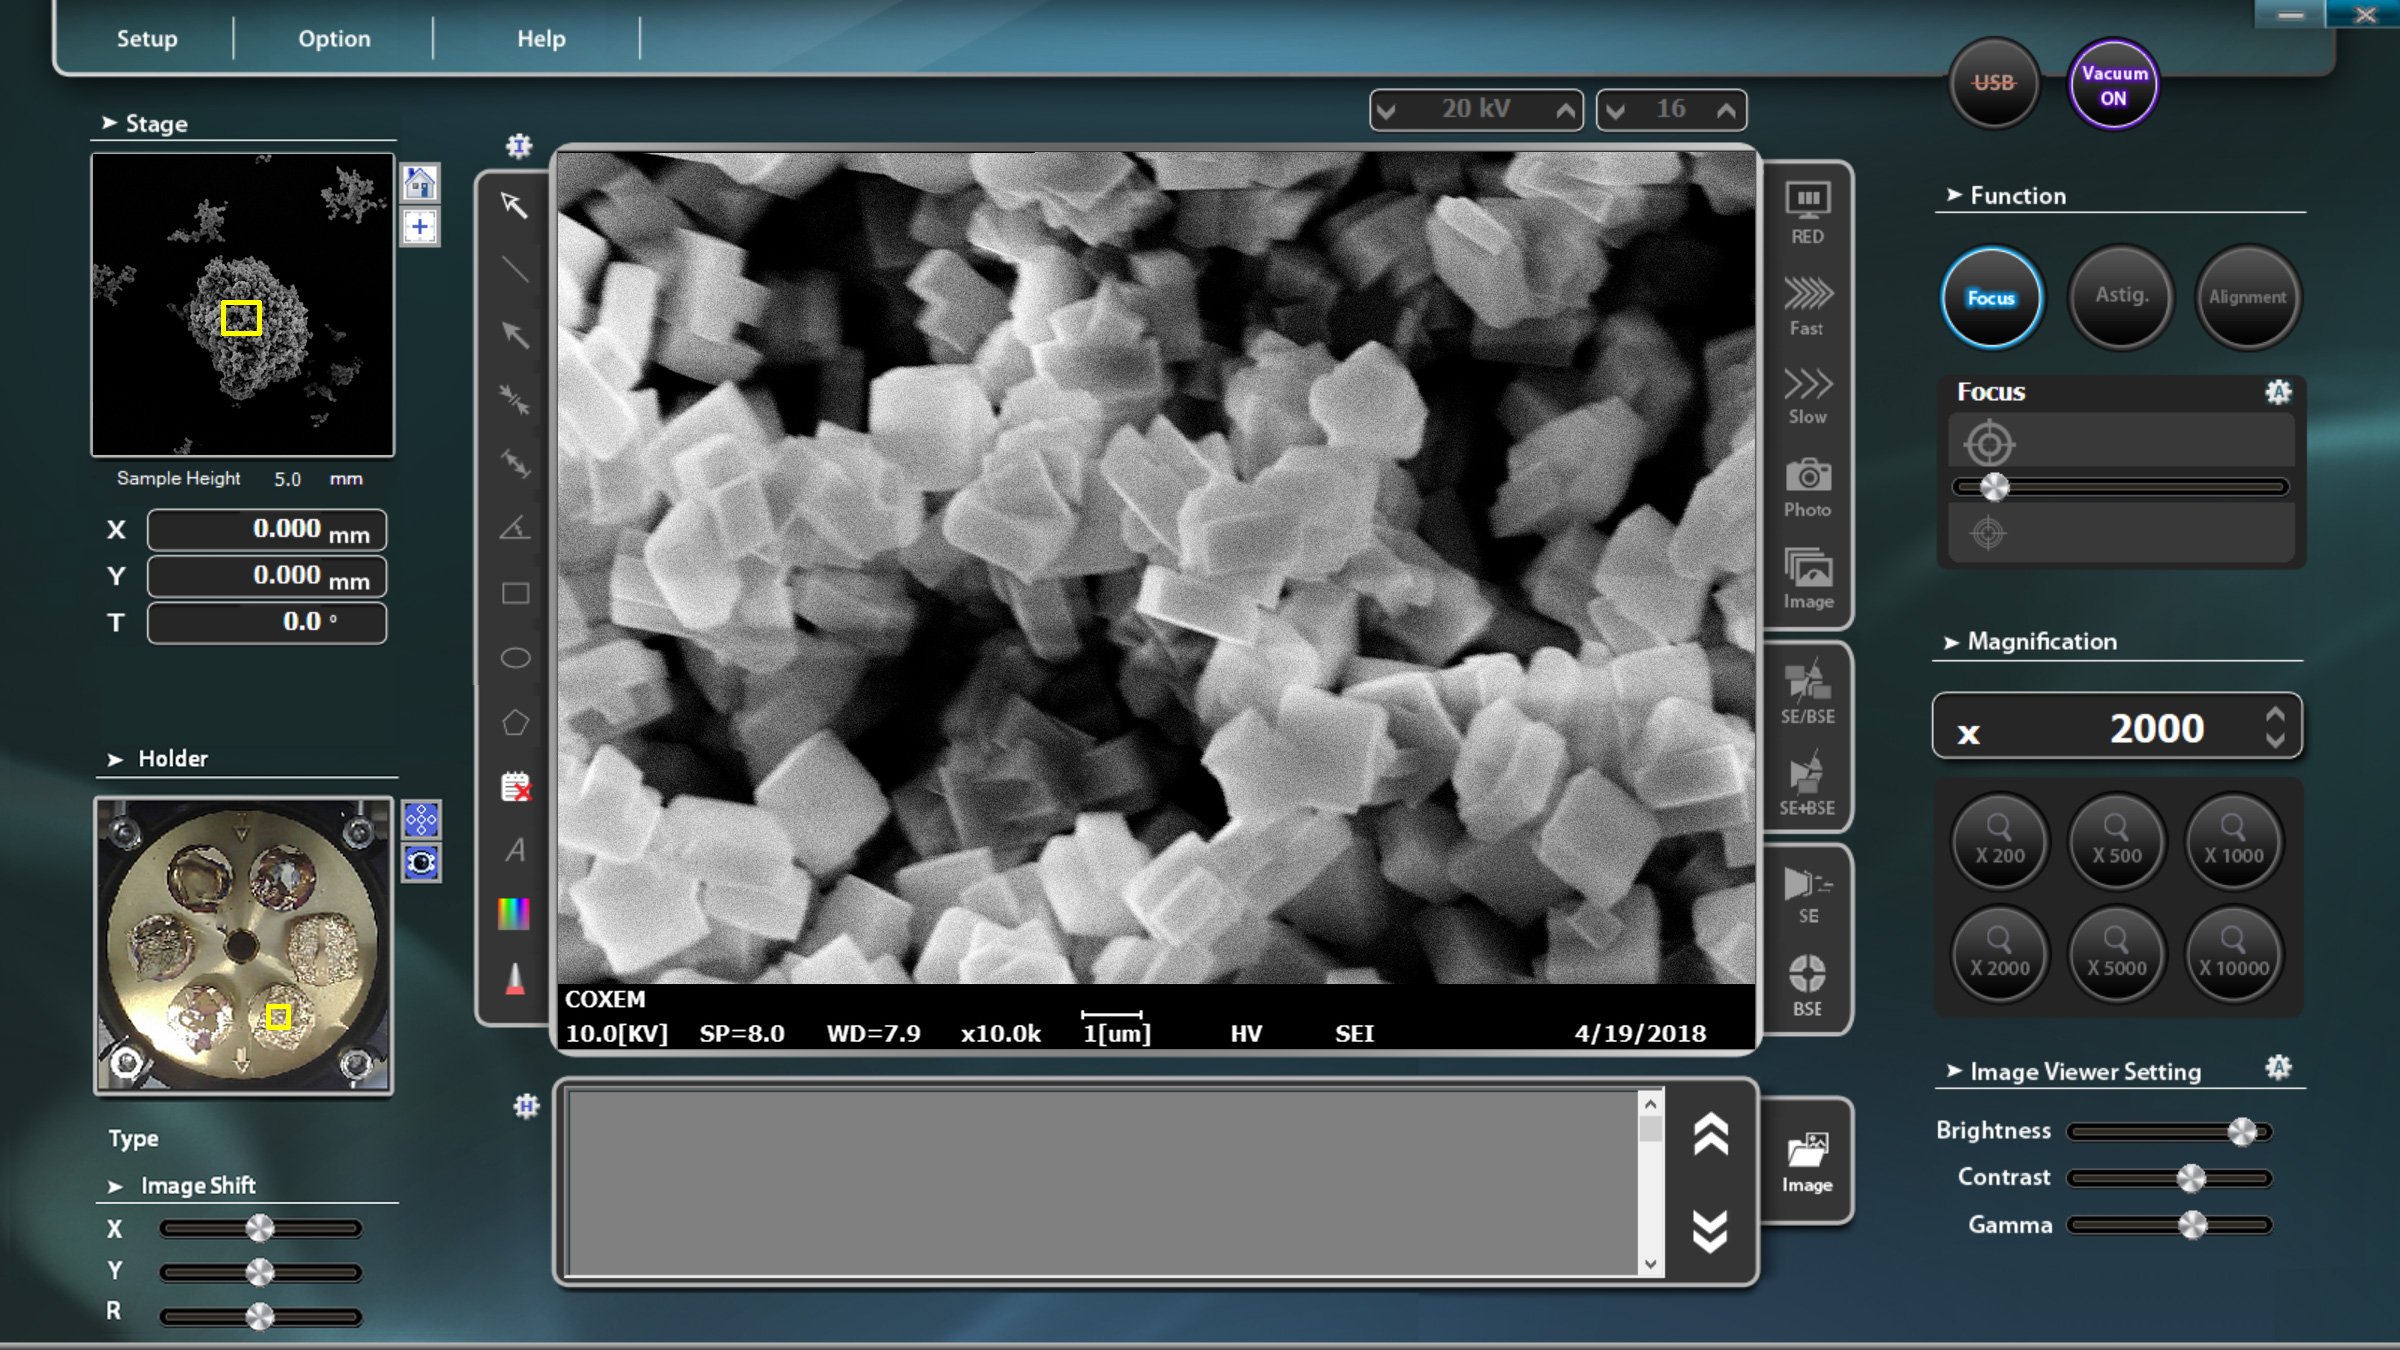Click the magnification up stepper arrow
Viewport: 2400px width, 1350px height.
tap(2275, 715)
